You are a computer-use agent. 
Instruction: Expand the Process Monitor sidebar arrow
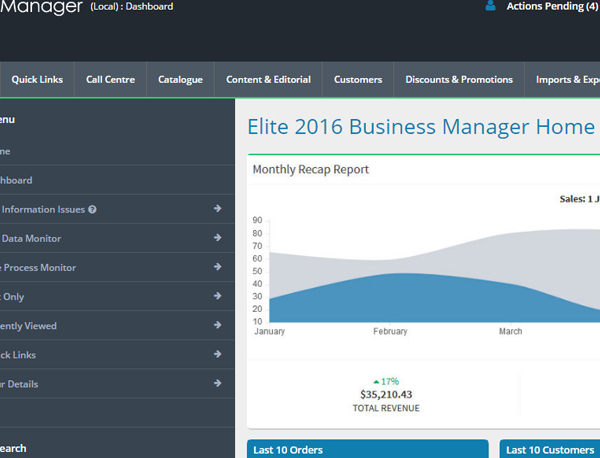pyautogui.click(x=217, y=268)
